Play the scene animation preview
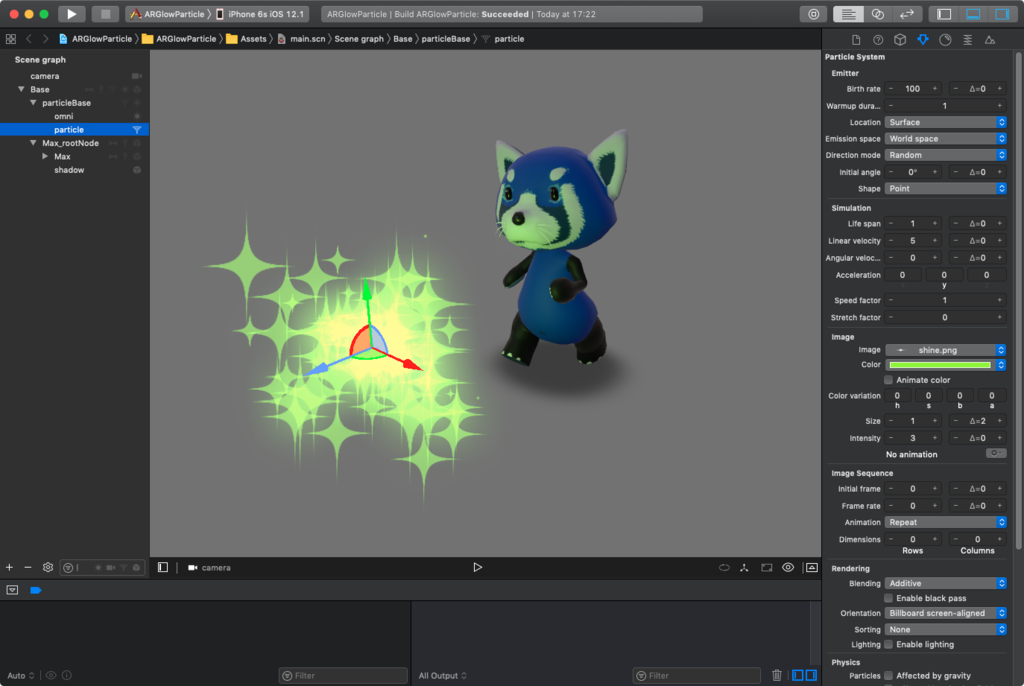 pos(477,567)
